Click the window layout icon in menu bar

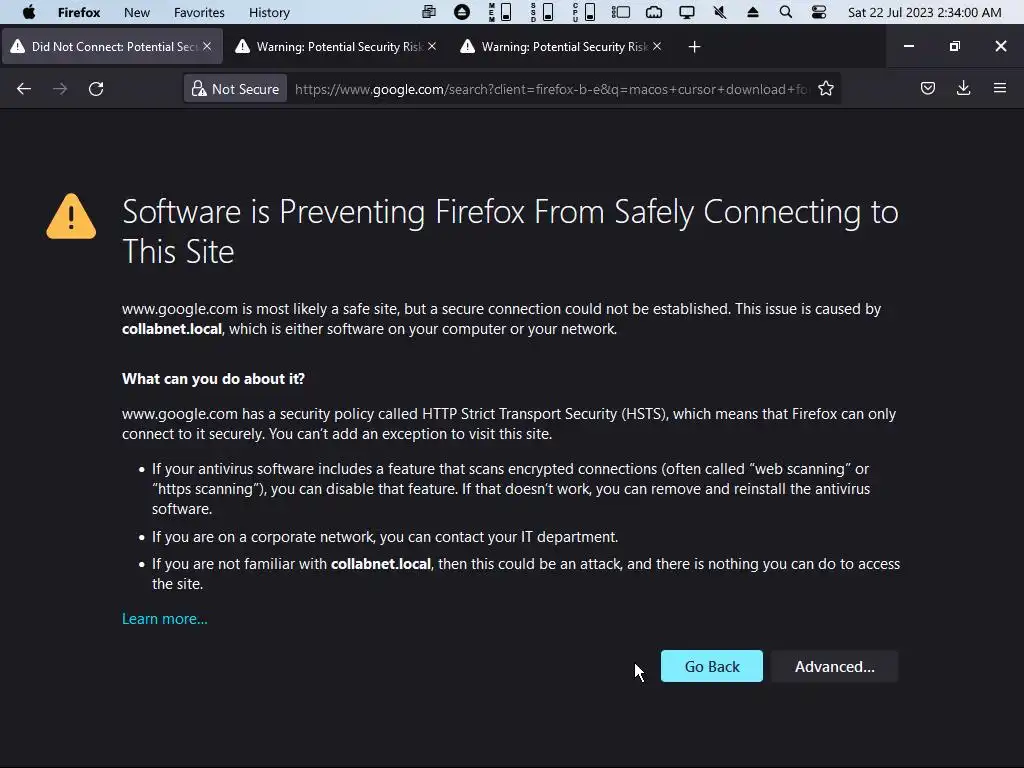(620, 12)
